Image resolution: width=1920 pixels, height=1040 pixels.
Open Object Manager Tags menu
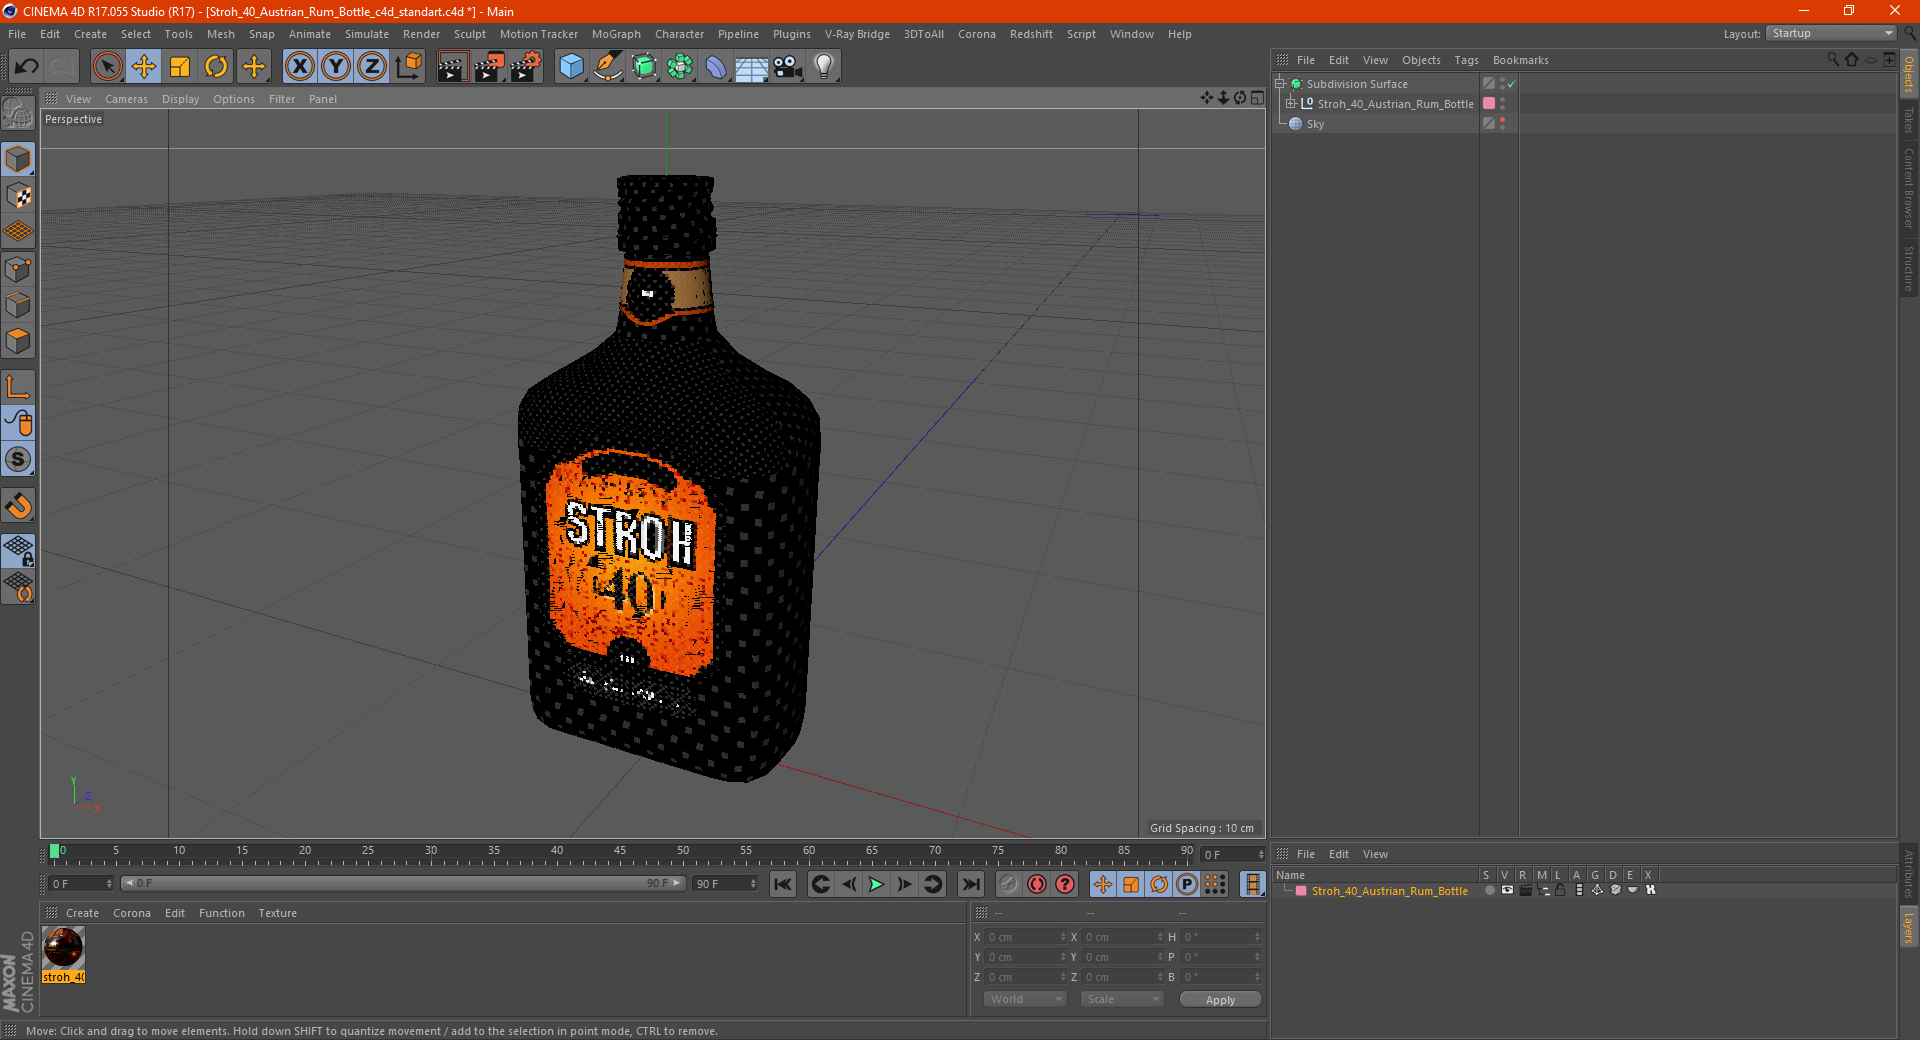1466,60
